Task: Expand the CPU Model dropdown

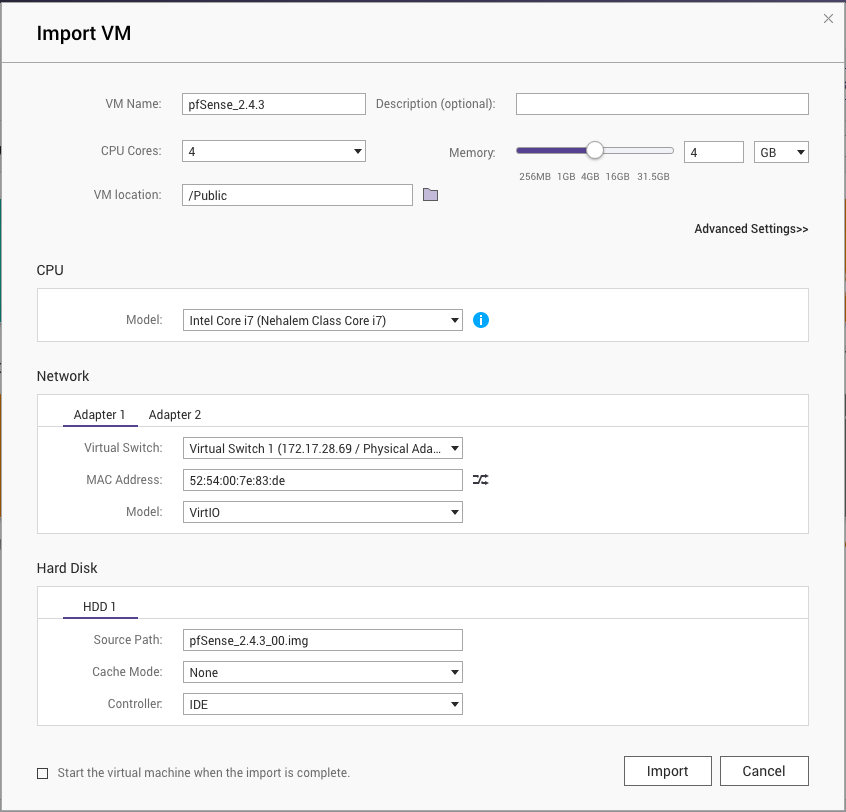Action: [322, 321]
